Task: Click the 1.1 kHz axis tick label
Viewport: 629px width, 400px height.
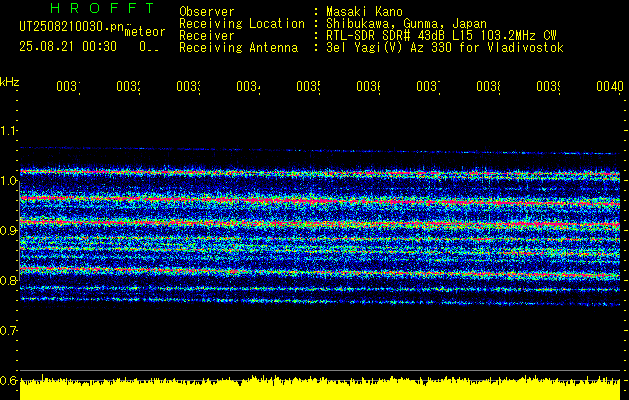Action: coord(8,131)
